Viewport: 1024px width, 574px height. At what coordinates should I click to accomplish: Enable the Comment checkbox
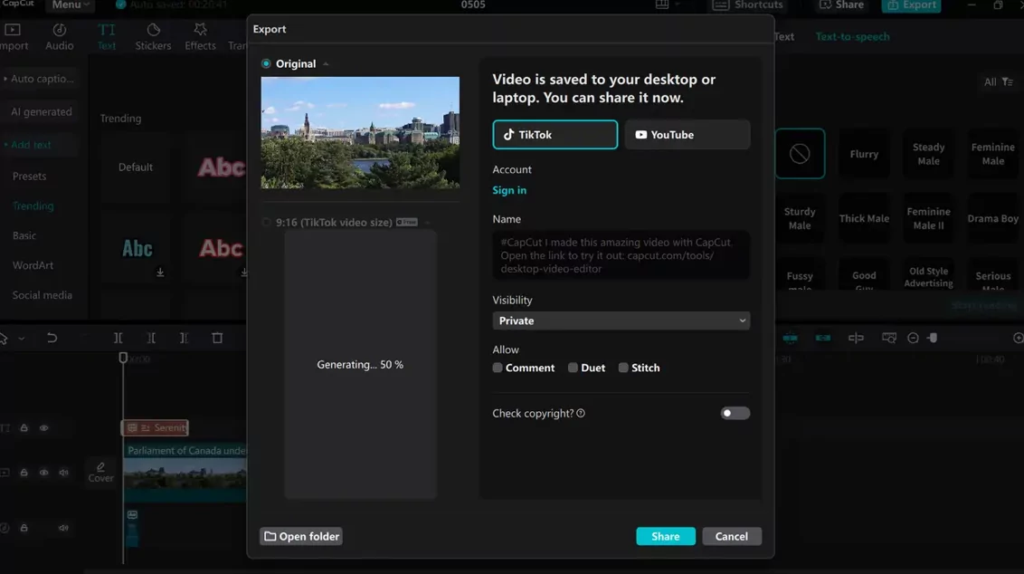[498, 368]
